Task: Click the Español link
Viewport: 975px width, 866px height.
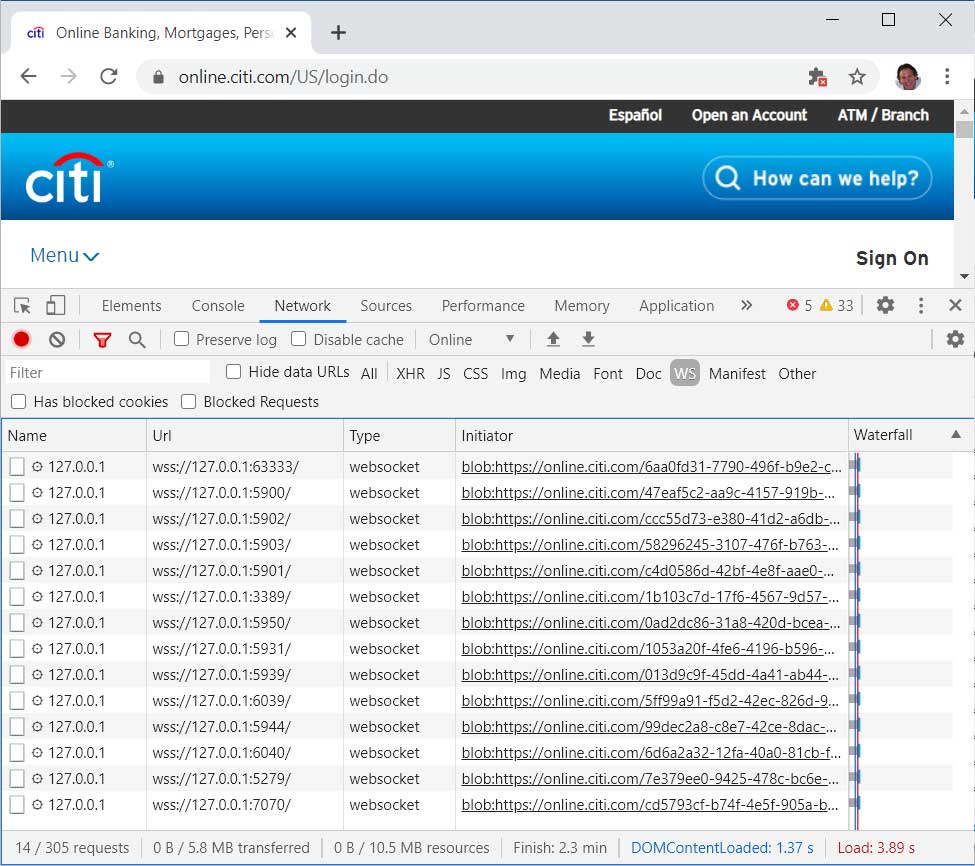Action: [x=635, y=115]
